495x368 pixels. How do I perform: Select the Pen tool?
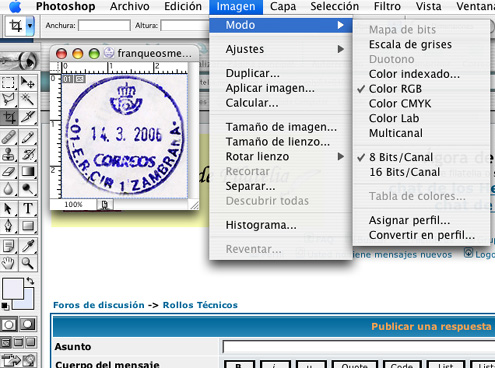tap(8, 226)
